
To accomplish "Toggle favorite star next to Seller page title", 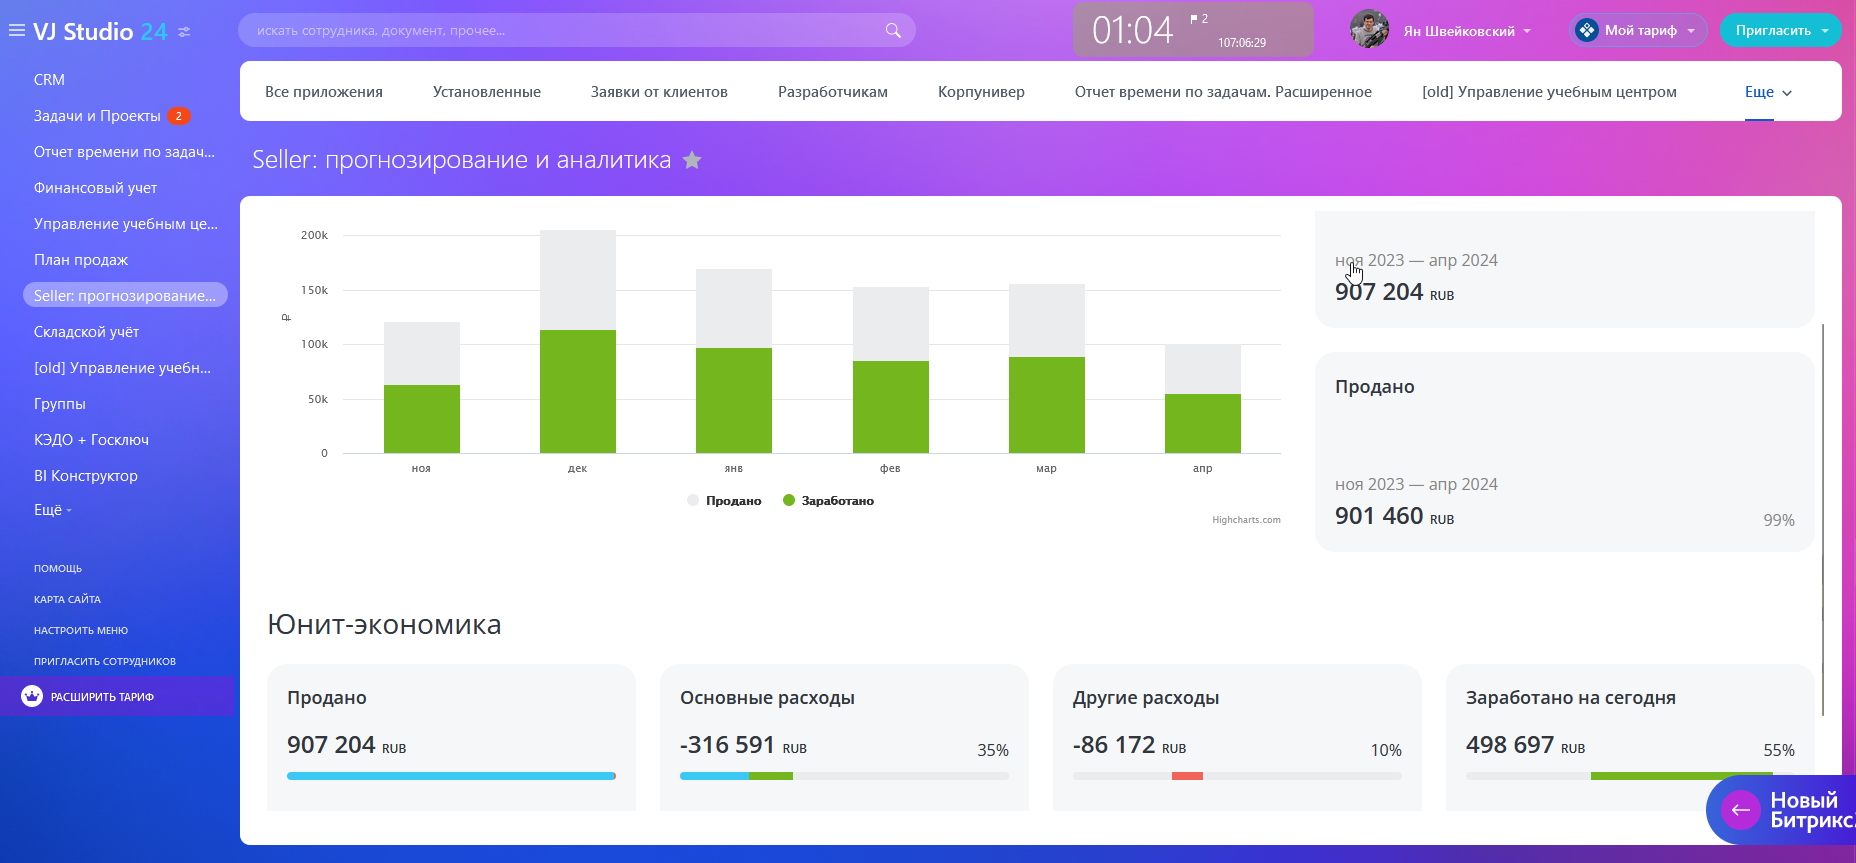I will [692, 160].
